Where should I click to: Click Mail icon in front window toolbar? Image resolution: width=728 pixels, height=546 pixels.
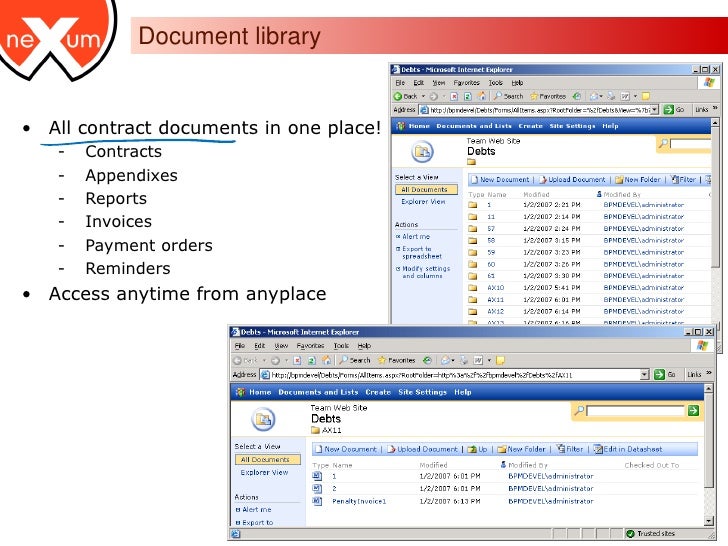pyautogui.click(x=446, y=360)
